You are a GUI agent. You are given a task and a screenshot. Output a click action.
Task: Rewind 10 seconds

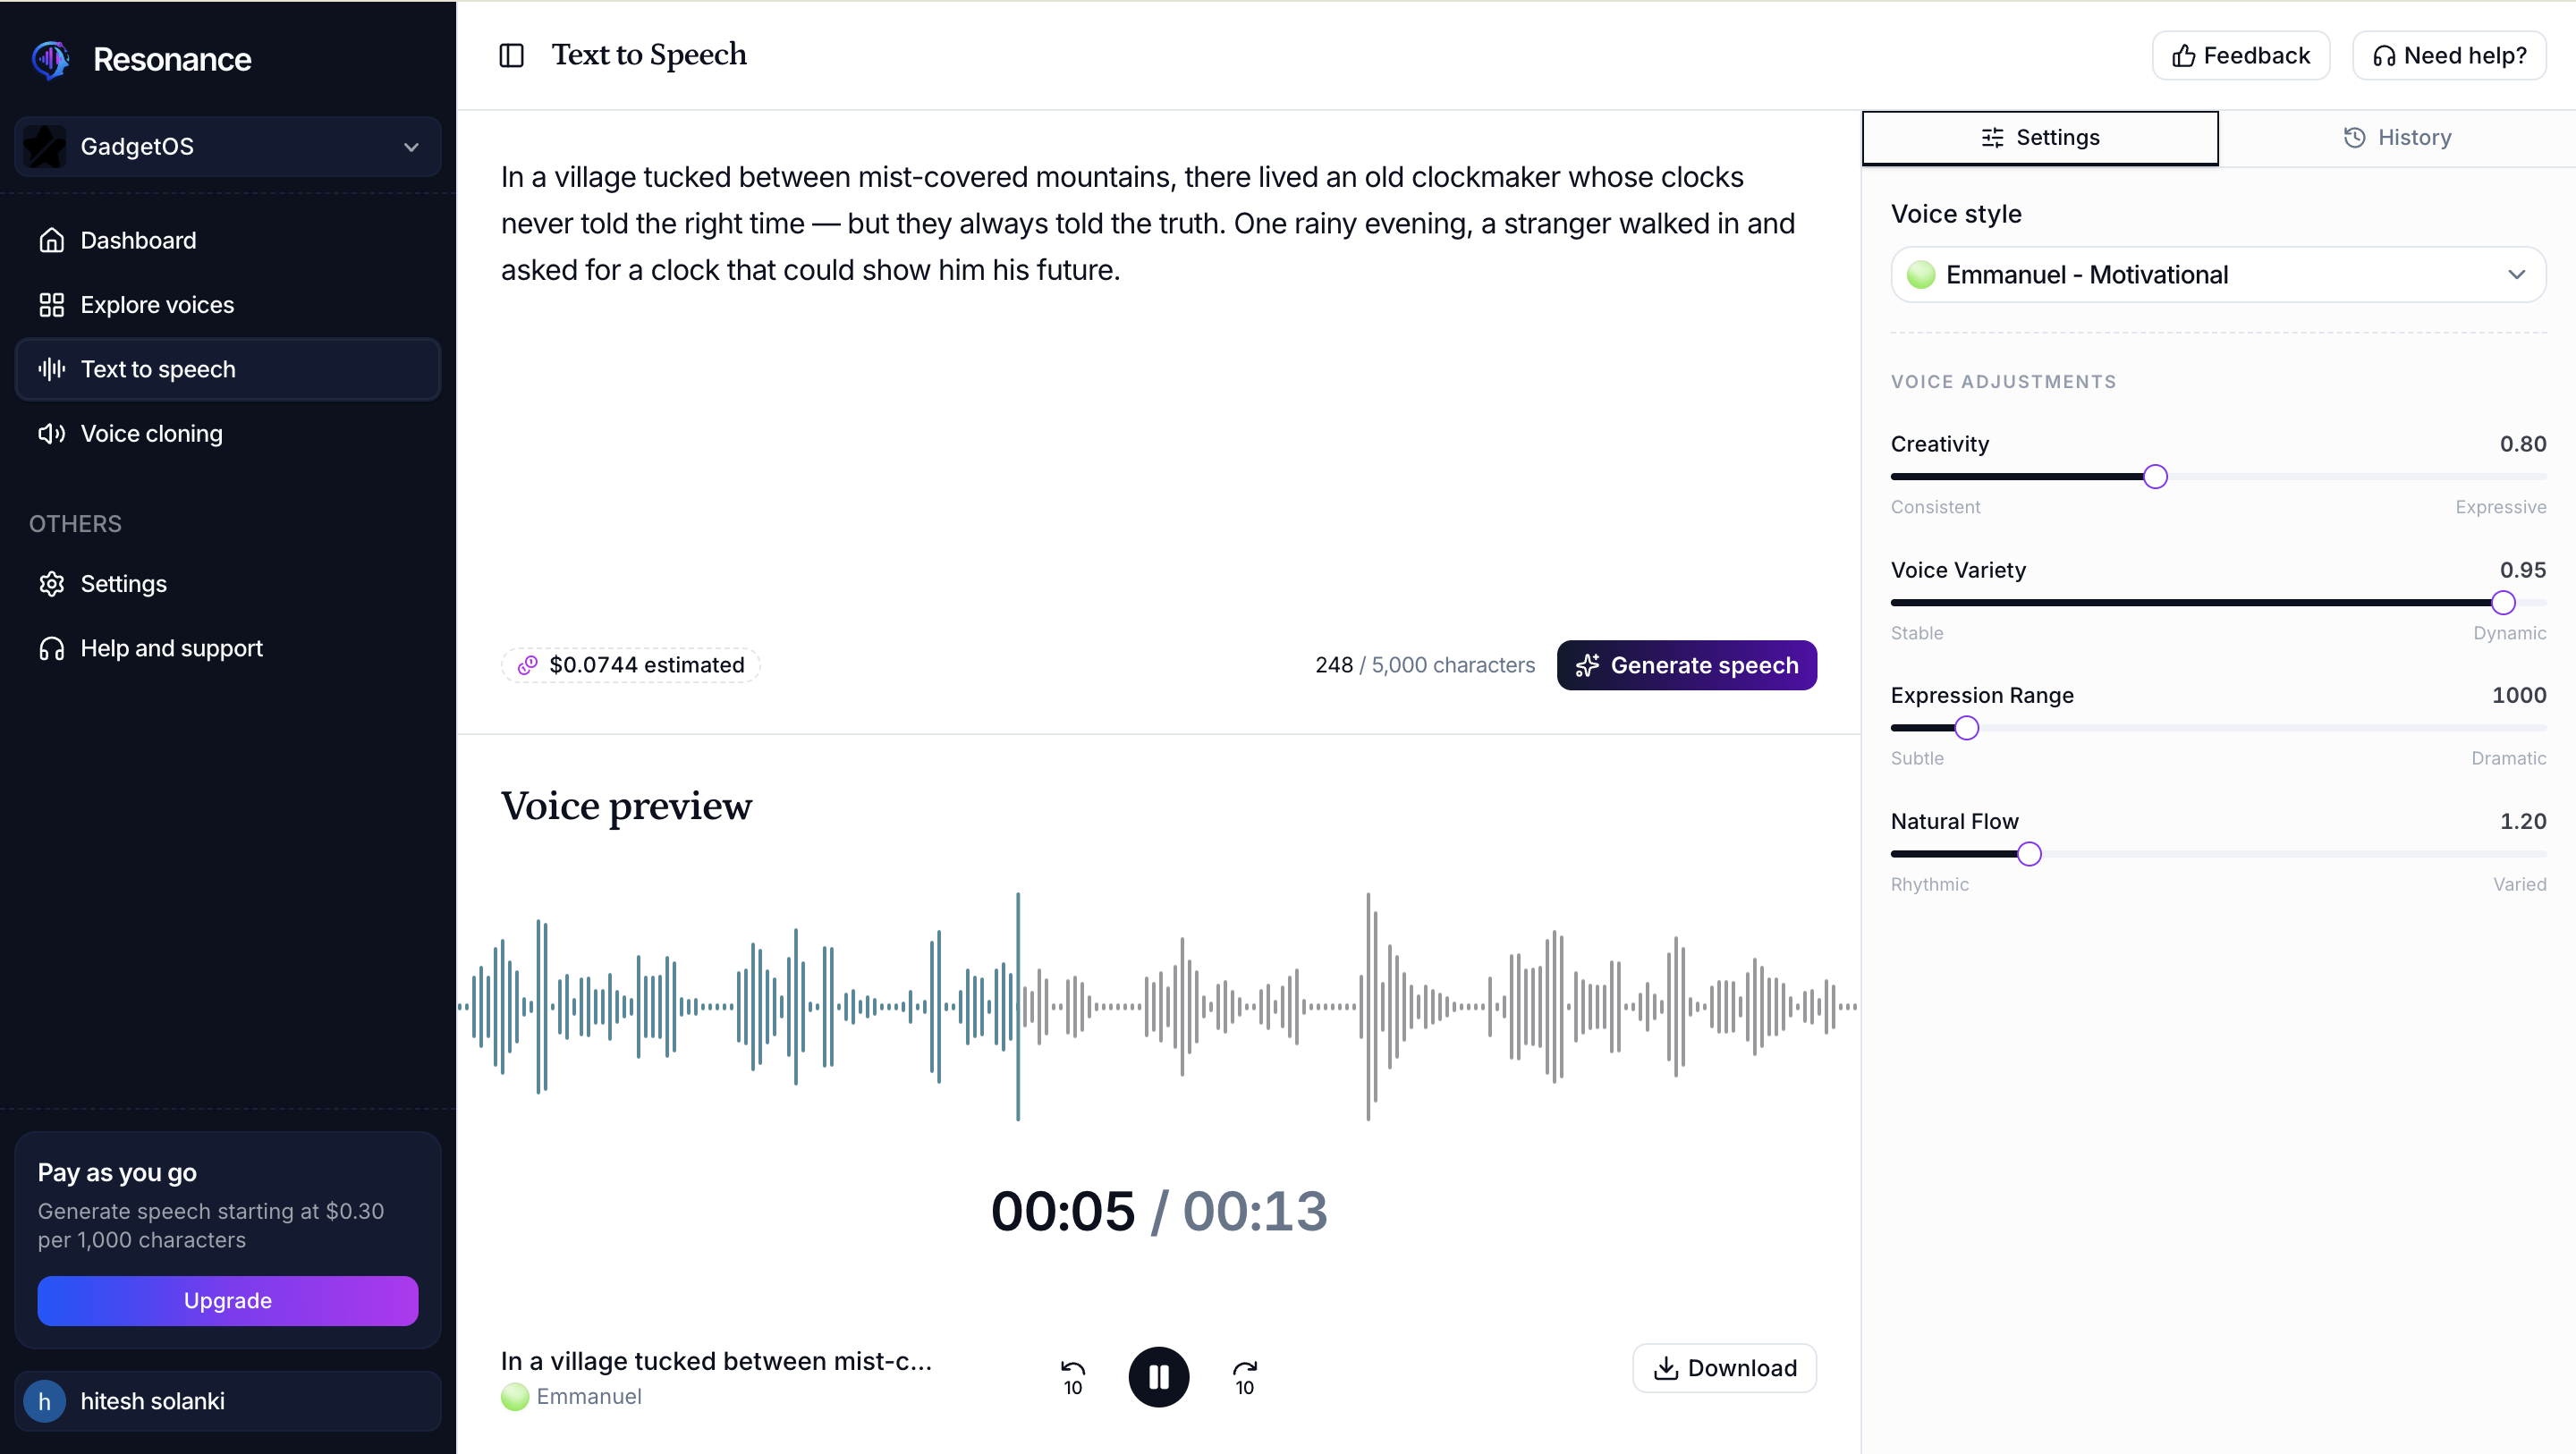(x=1072, y=1377)
